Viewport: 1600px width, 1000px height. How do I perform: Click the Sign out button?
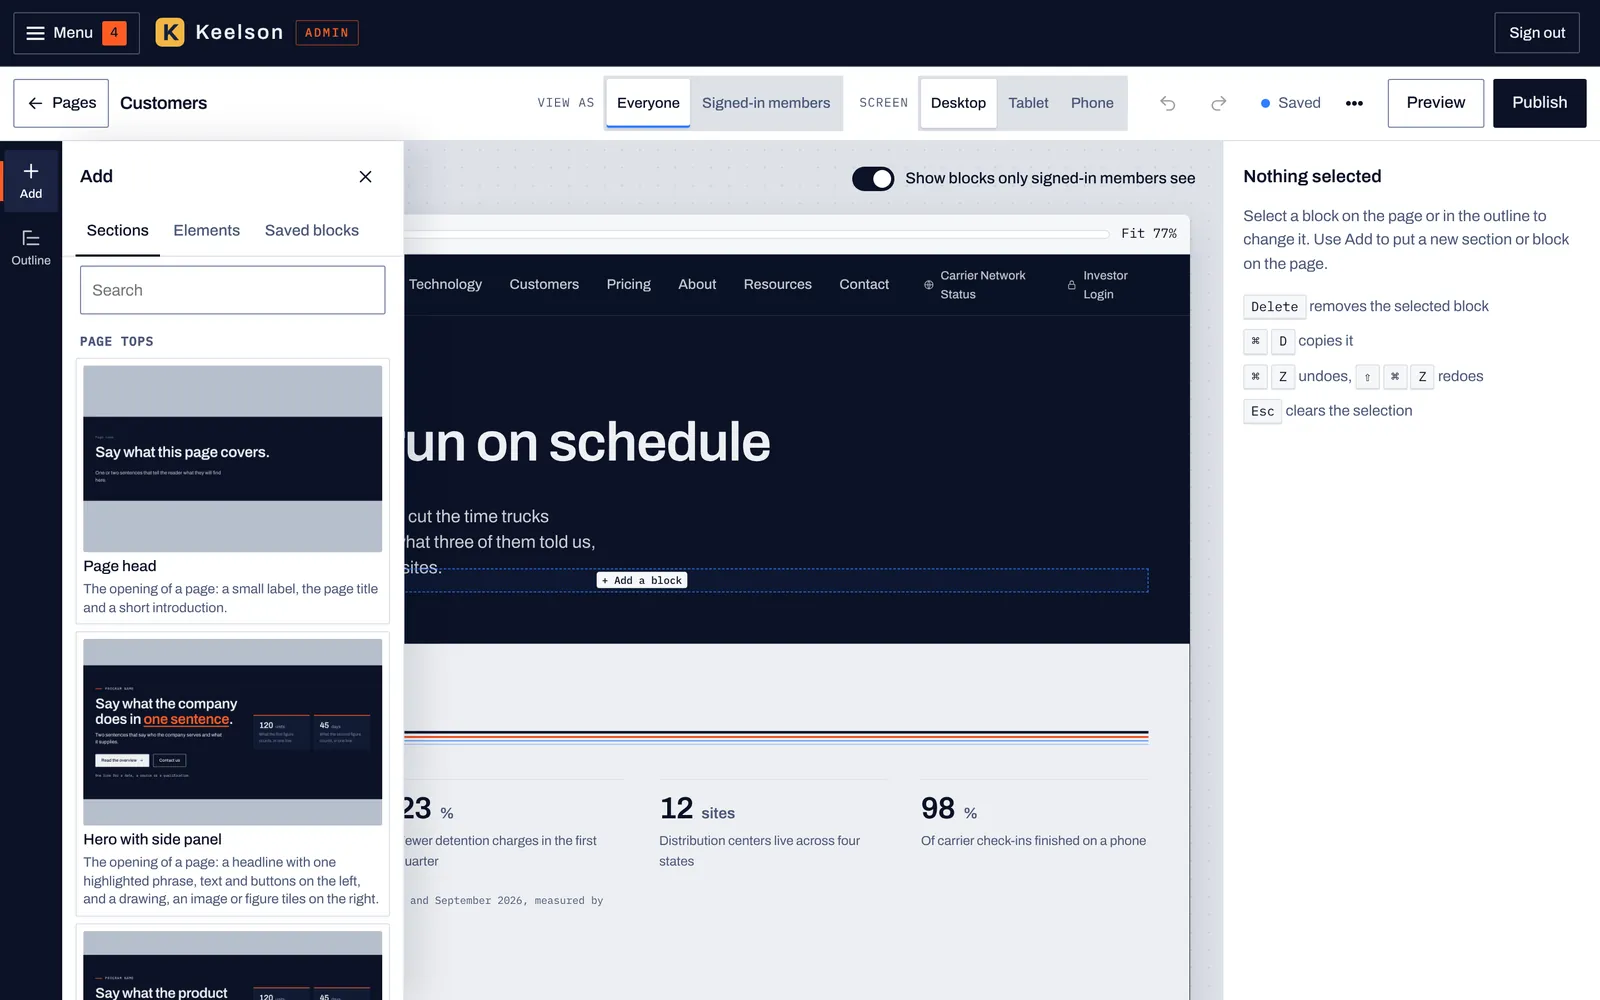tap(1537, 33)
